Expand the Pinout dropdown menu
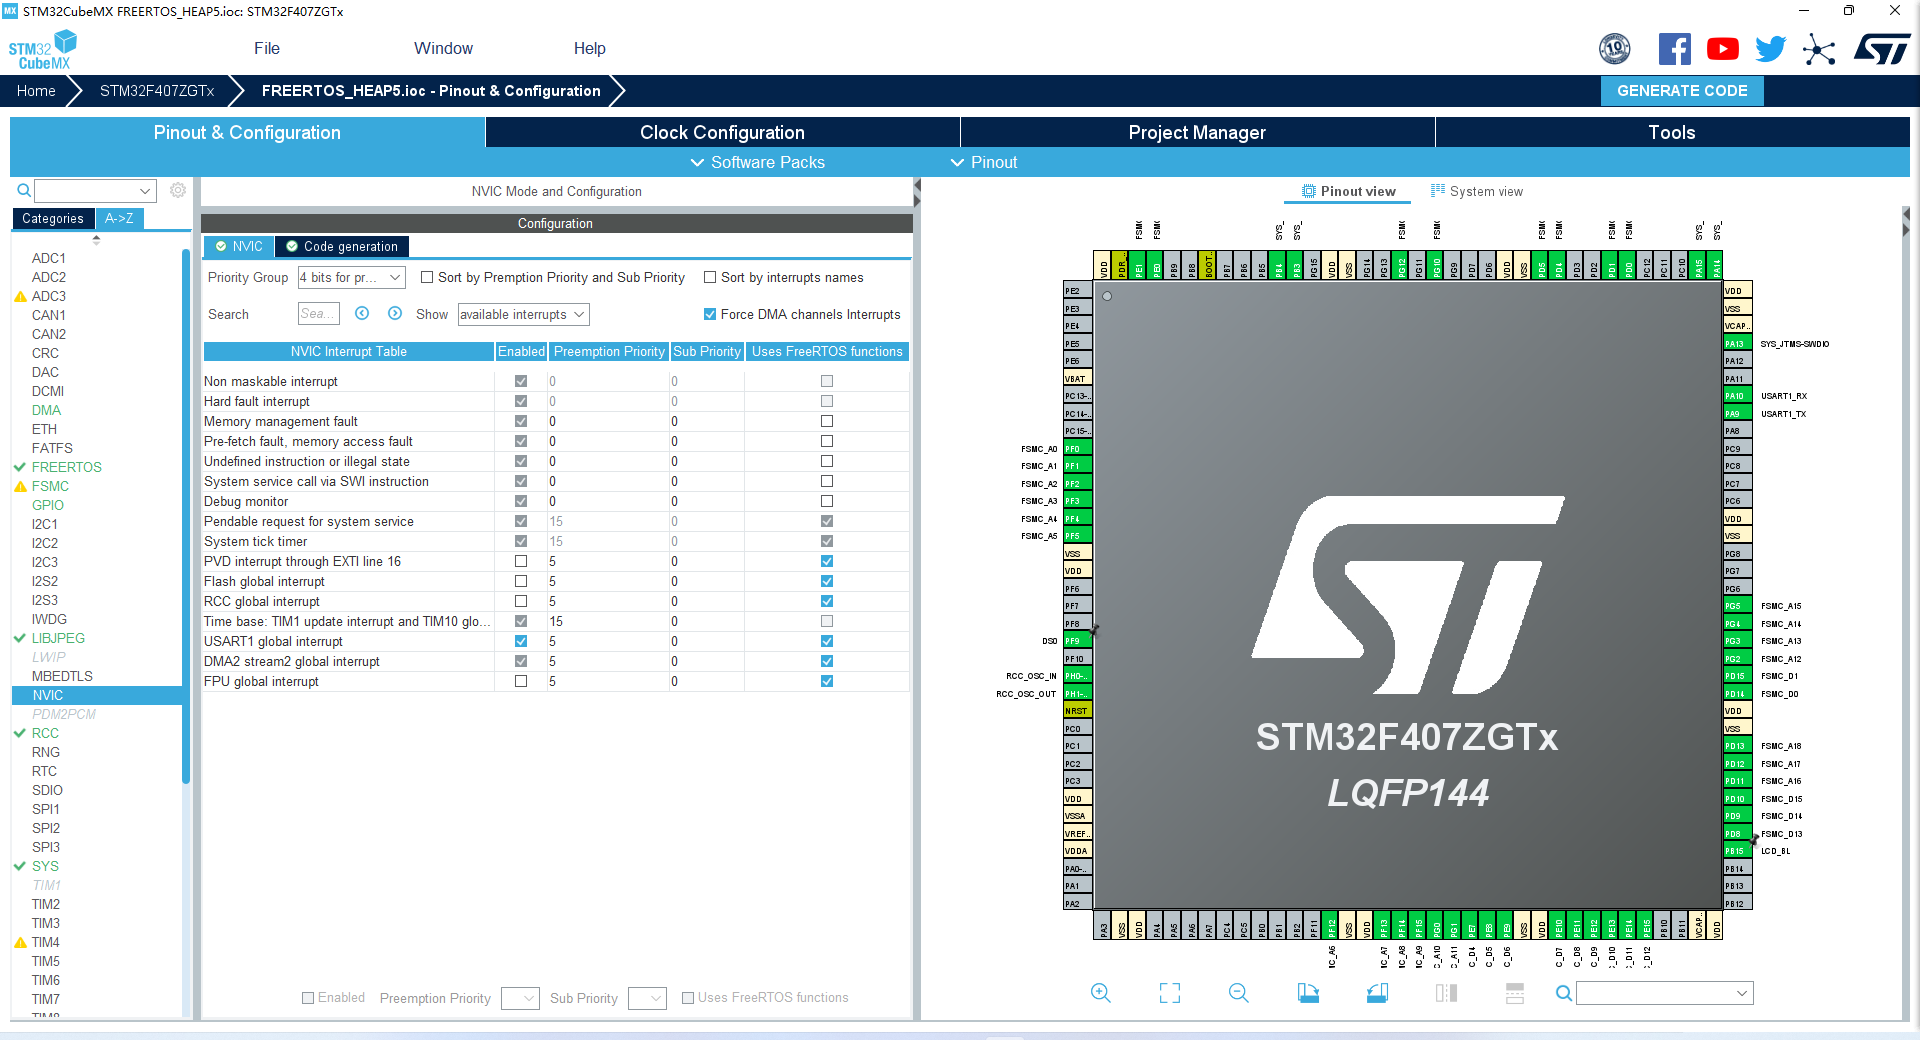The image size is (1920, 1040). pos(983,162)
